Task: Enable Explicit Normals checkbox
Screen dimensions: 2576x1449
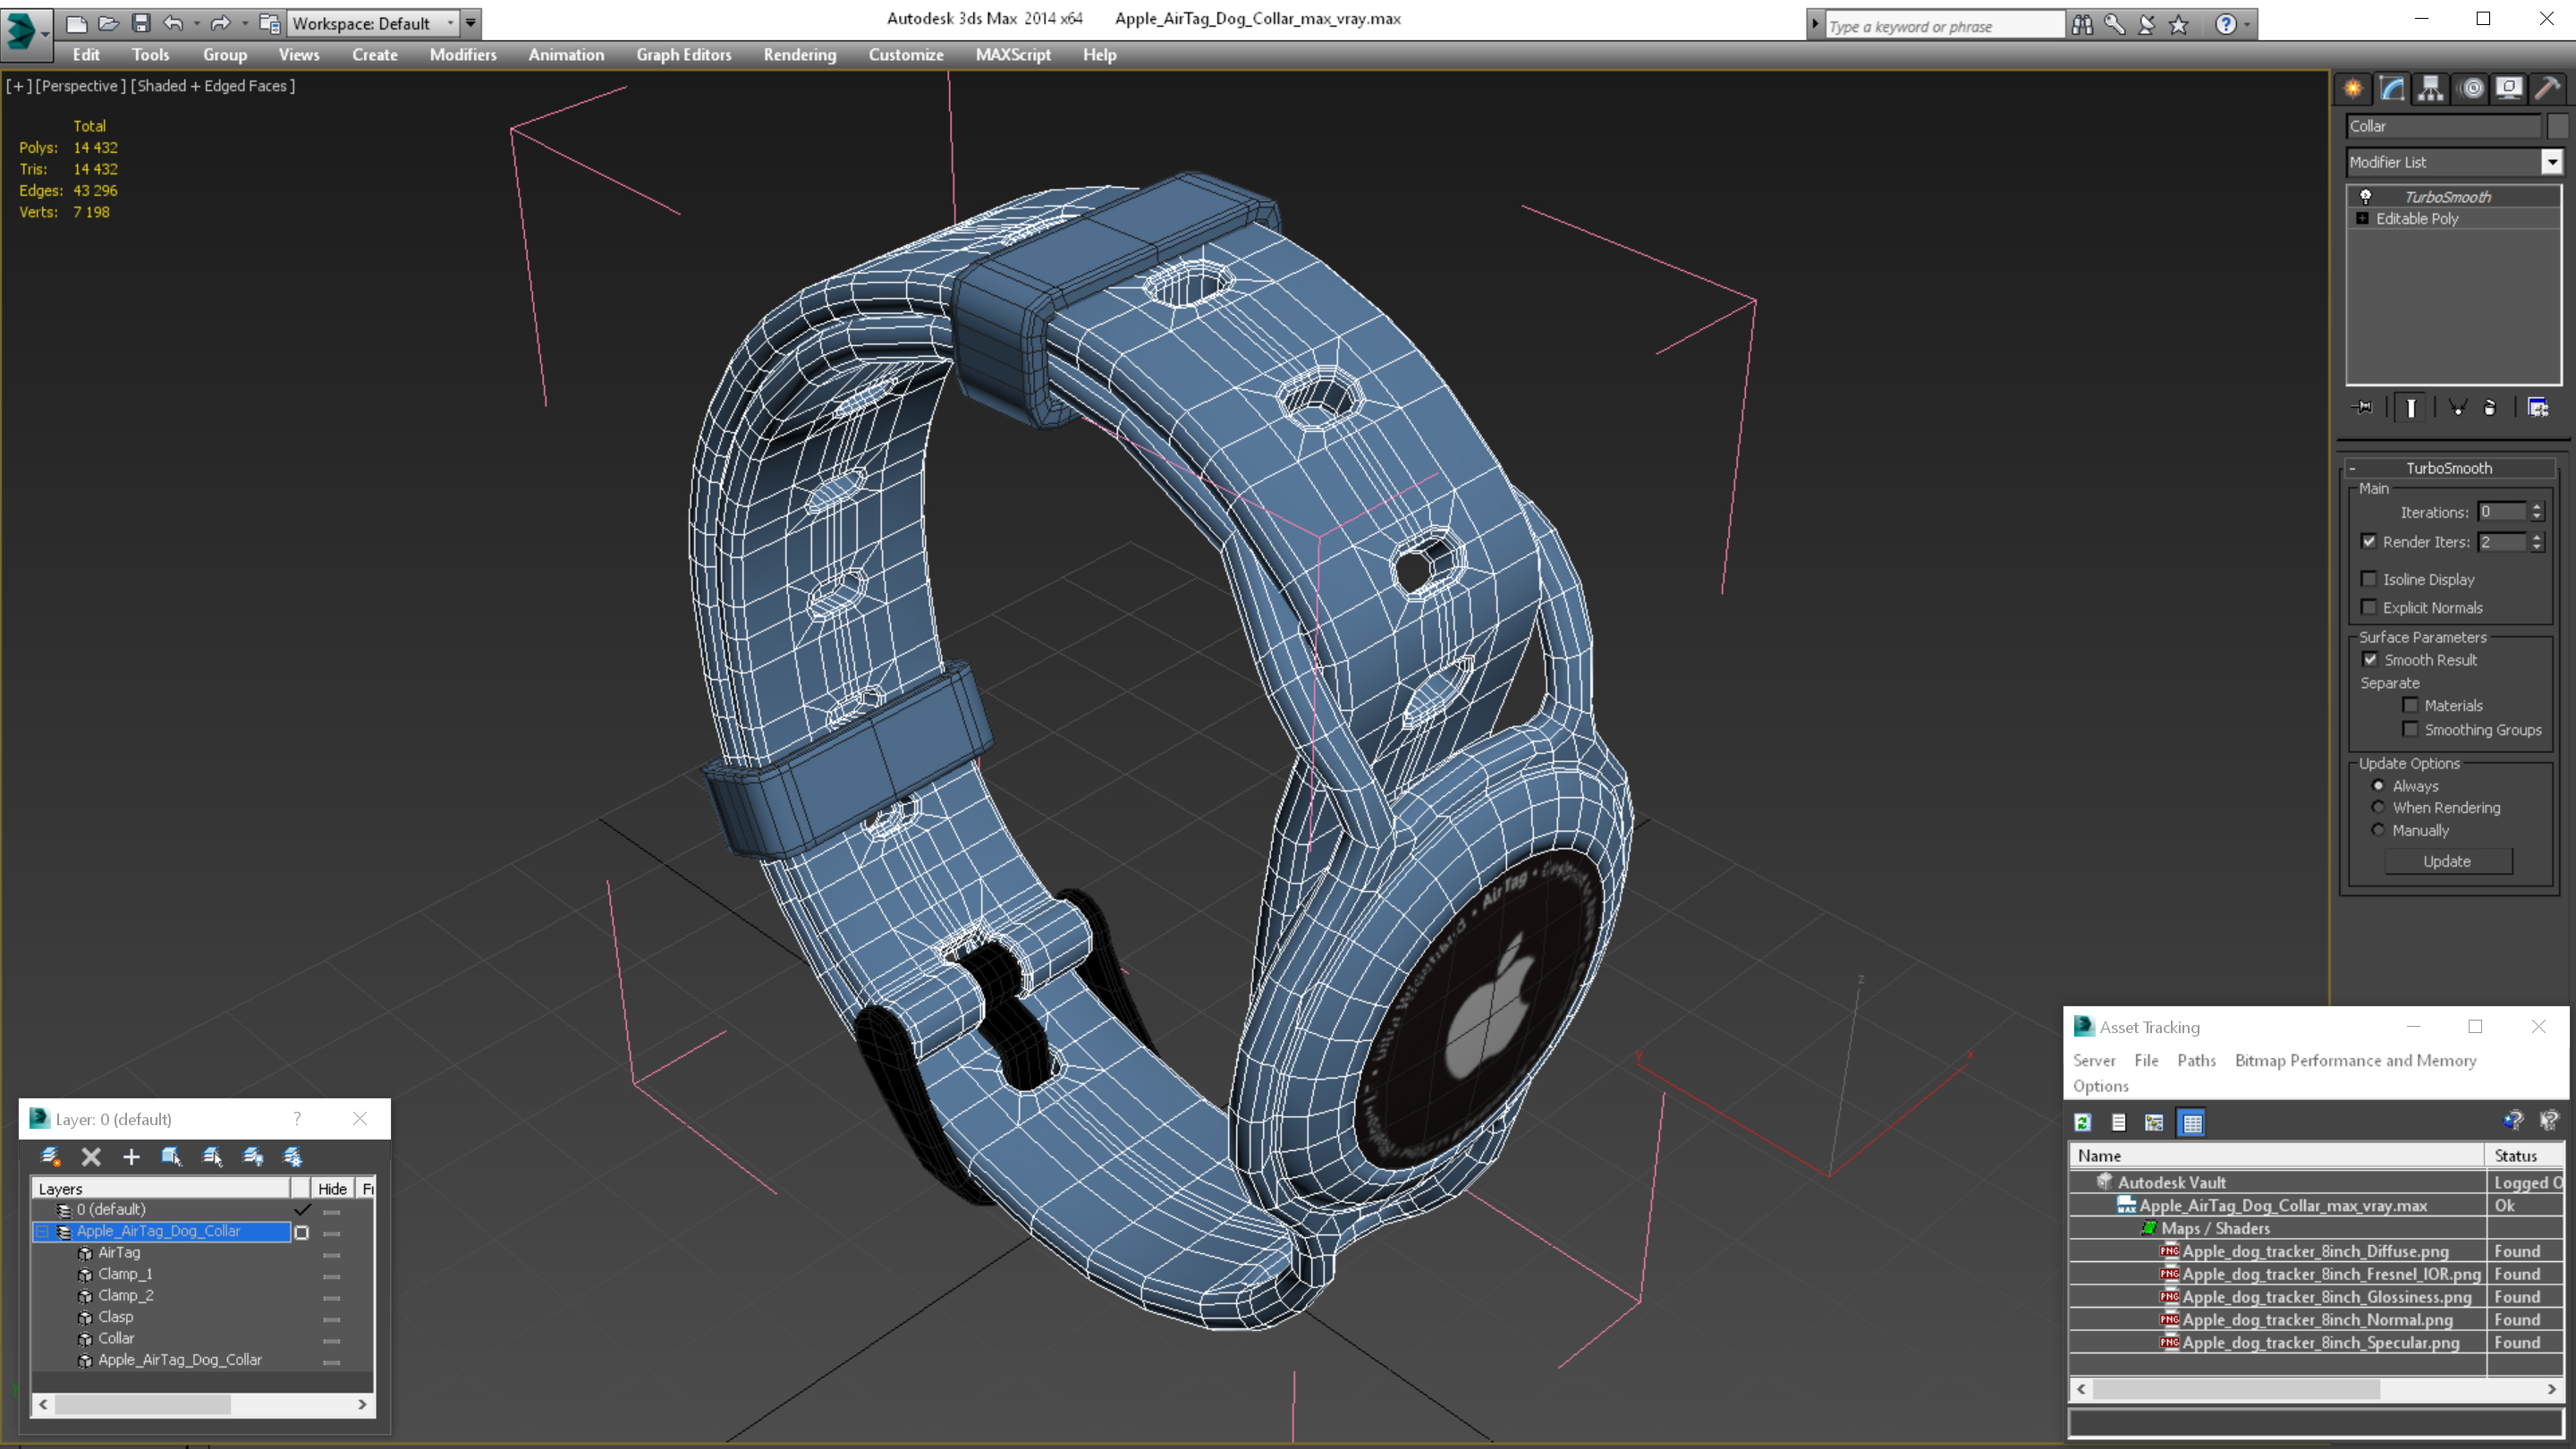Action: (x=2368, y=607)
